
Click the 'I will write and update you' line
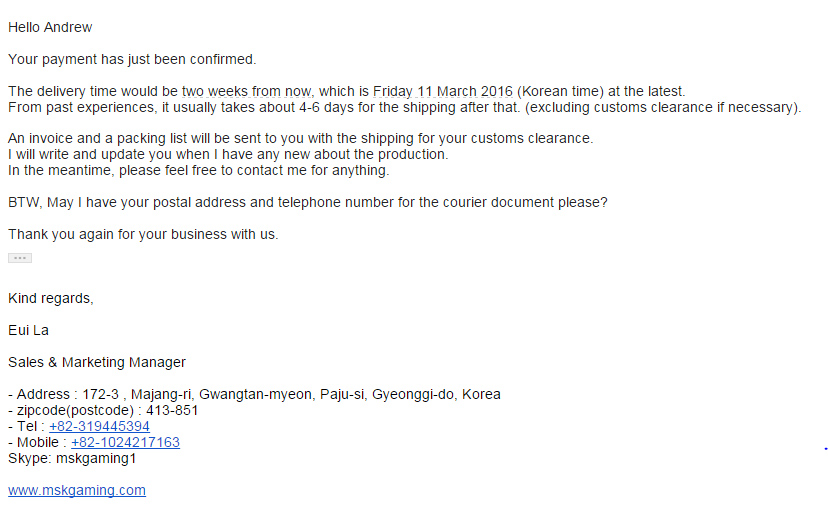[228, 155]
